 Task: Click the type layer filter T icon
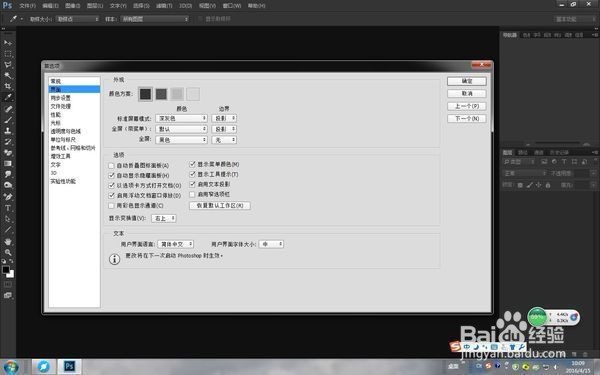pos(564,162)
